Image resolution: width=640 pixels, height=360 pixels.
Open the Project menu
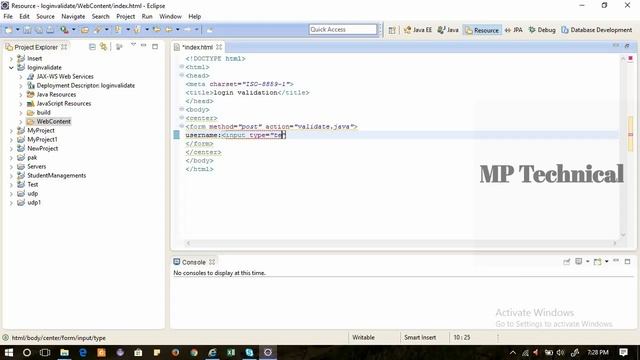125,16
